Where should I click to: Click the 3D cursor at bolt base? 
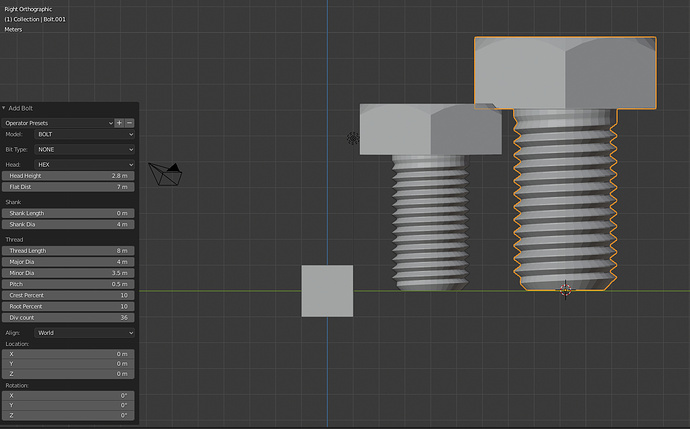[x=565, y=290]
